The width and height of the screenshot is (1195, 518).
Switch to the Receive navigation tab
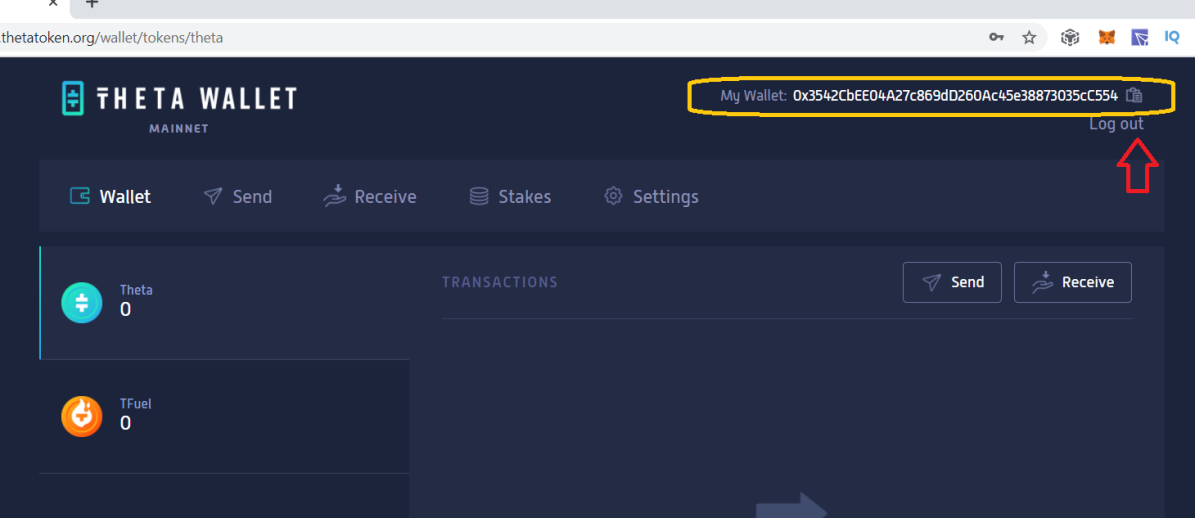pyautogui.click(x=370, y=196)
